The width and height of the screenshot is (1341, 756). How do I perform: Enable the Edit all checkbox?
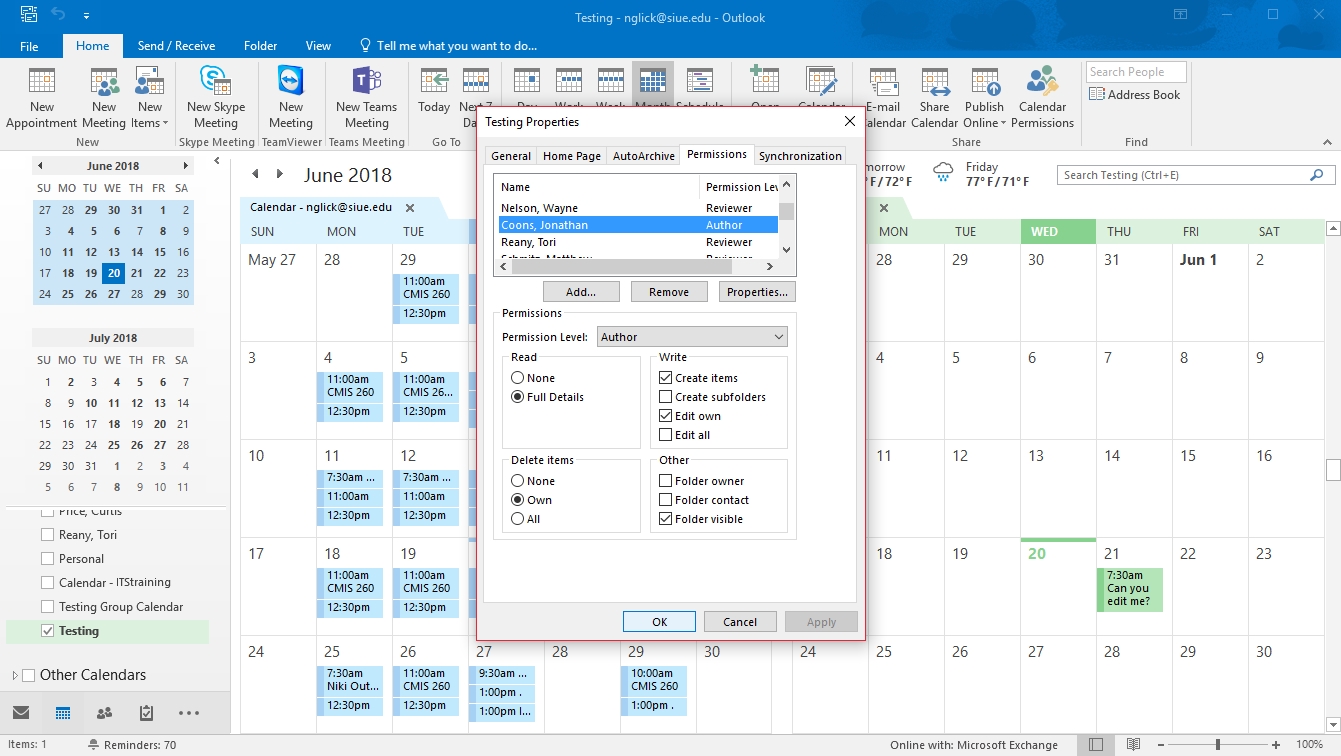(x=666, y=435)
